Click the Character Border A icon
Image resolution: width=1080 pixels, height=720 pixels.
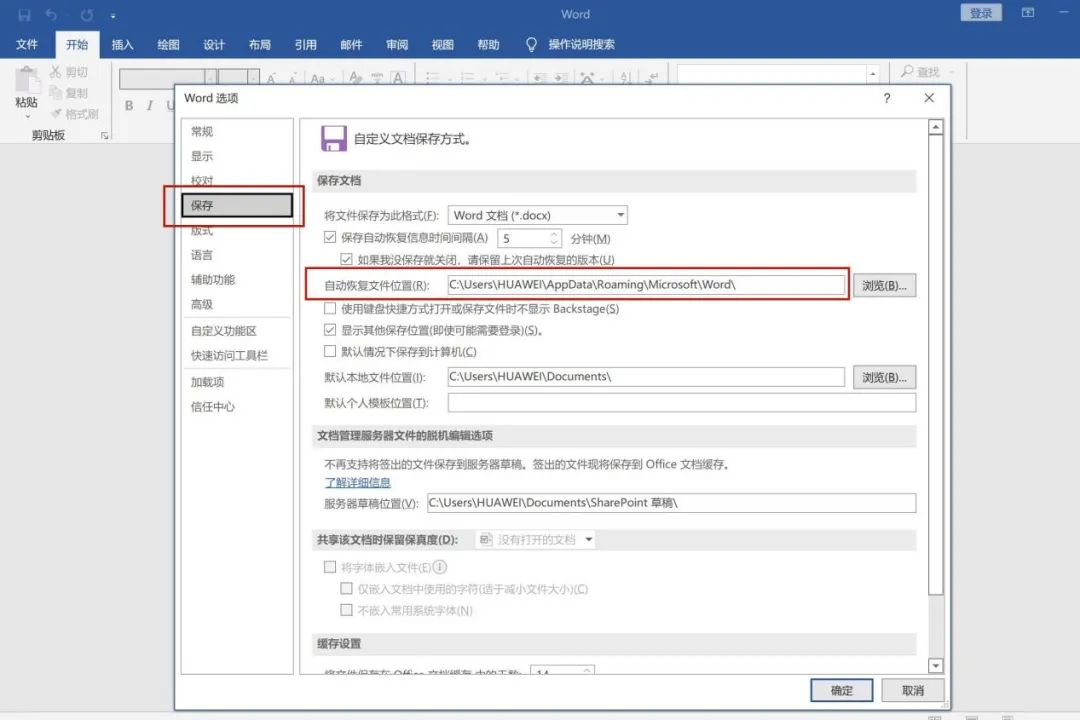pos(398,78)
